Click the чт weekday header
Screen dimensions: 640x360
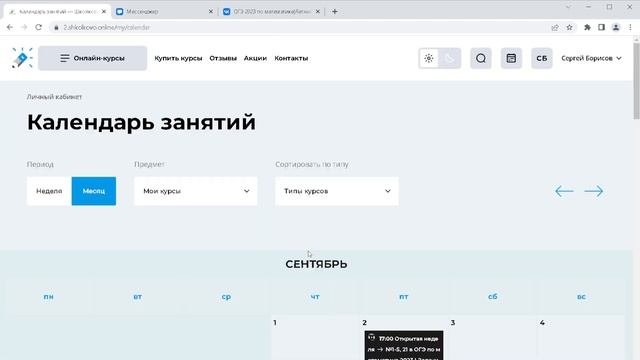[x=315, y=297]
